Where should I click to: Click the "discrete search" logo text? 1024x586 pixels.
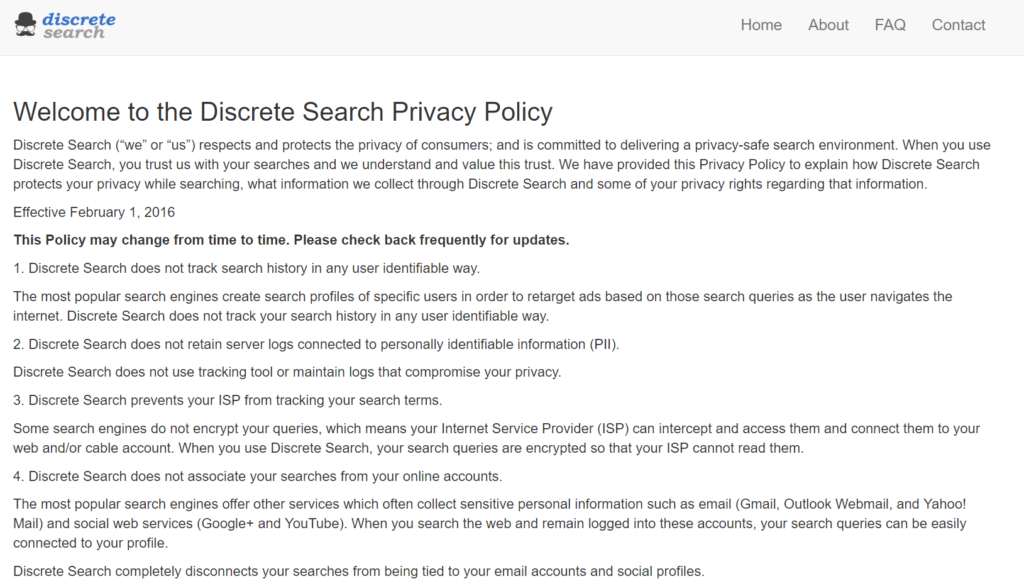point(79,26)
